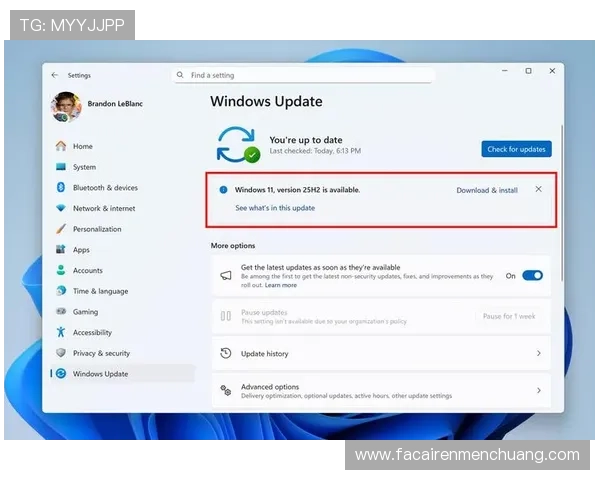This screenshot has height=480, width=600.
Task: Click the Windows Update page title
Action: coord(266,101)
